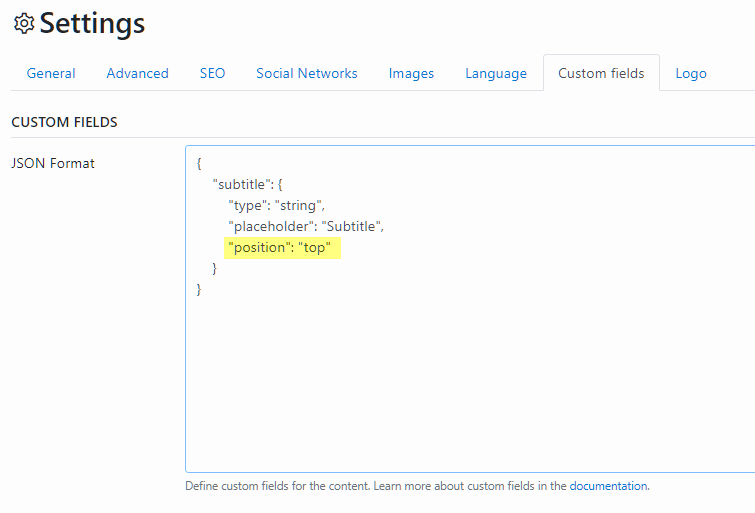The width and height of the screenshot is (755, 513).
Task: Select the Images tab
Action: coord(411,73)
